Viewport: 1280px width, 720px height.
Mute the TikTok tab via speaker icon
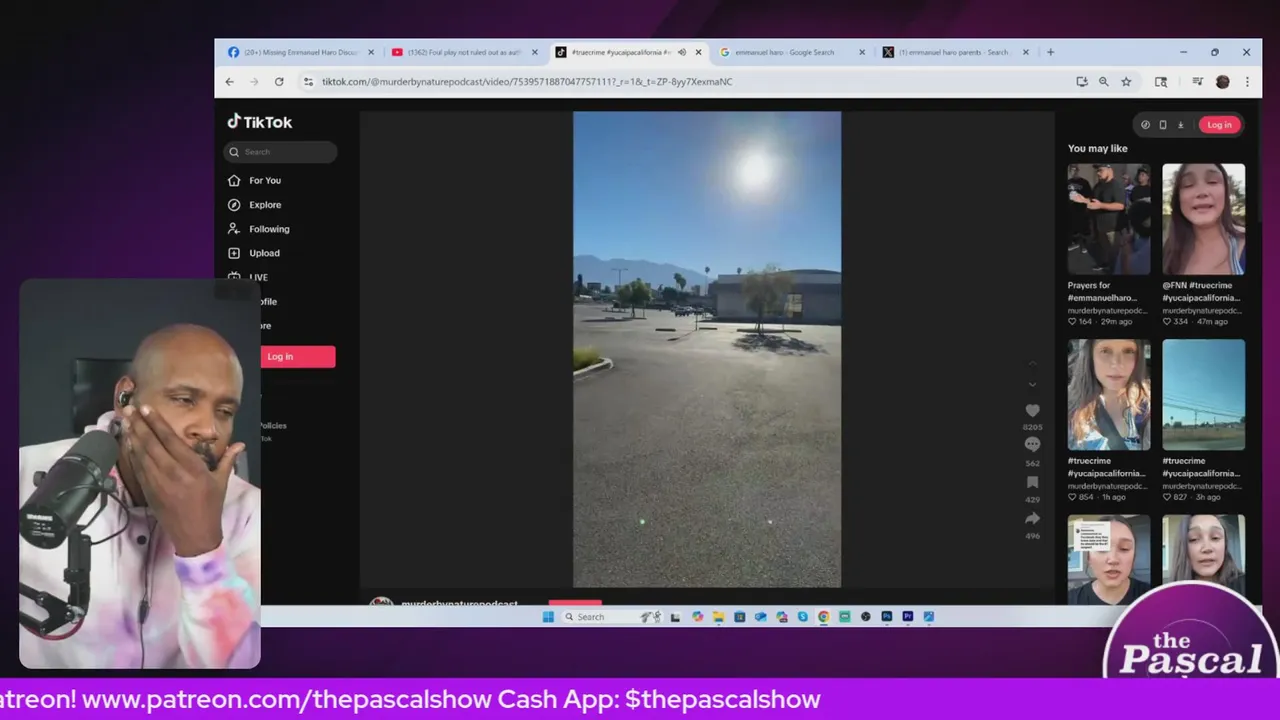[682, 52]
